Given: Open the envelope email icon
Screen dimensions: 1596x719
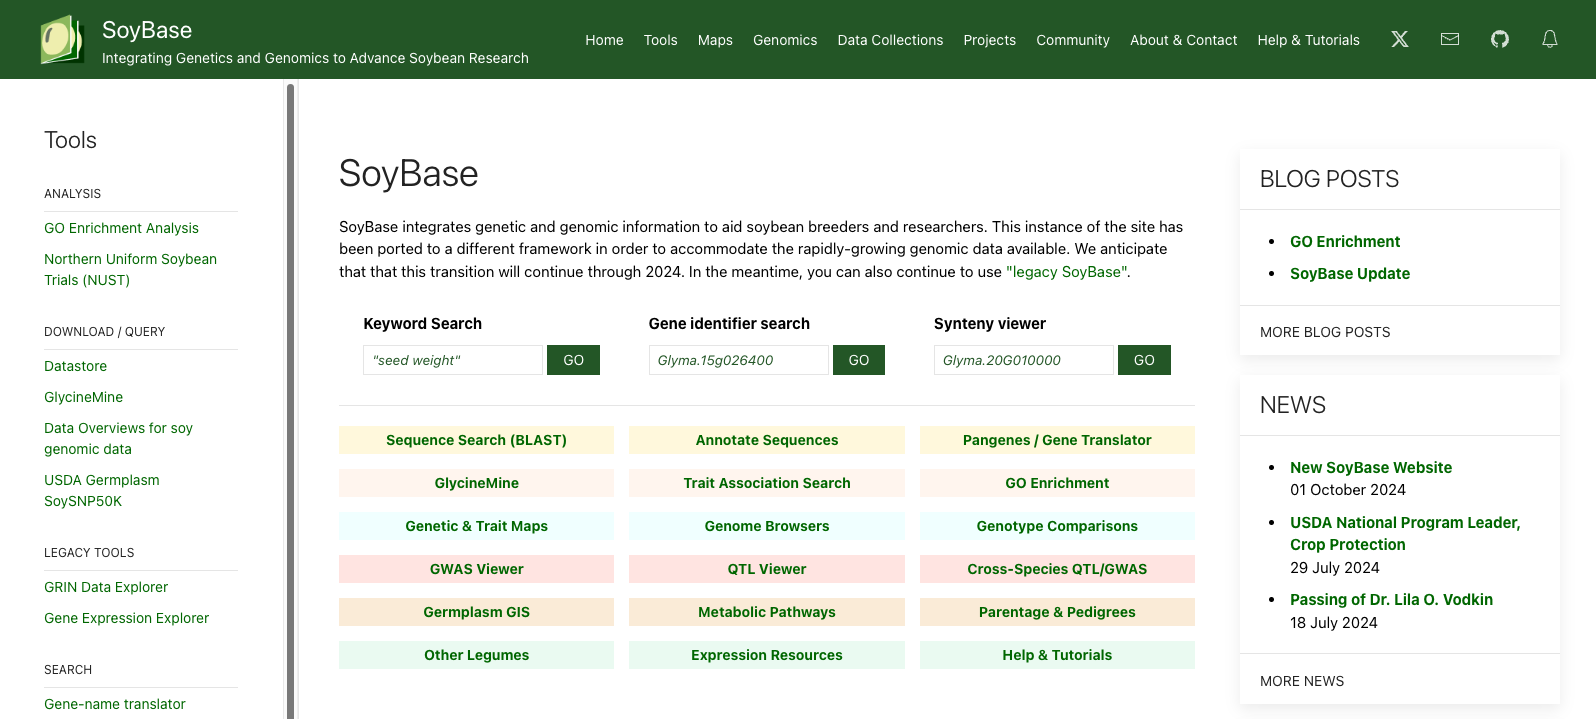Looking at the screenshot, I should pos(1450,39).
